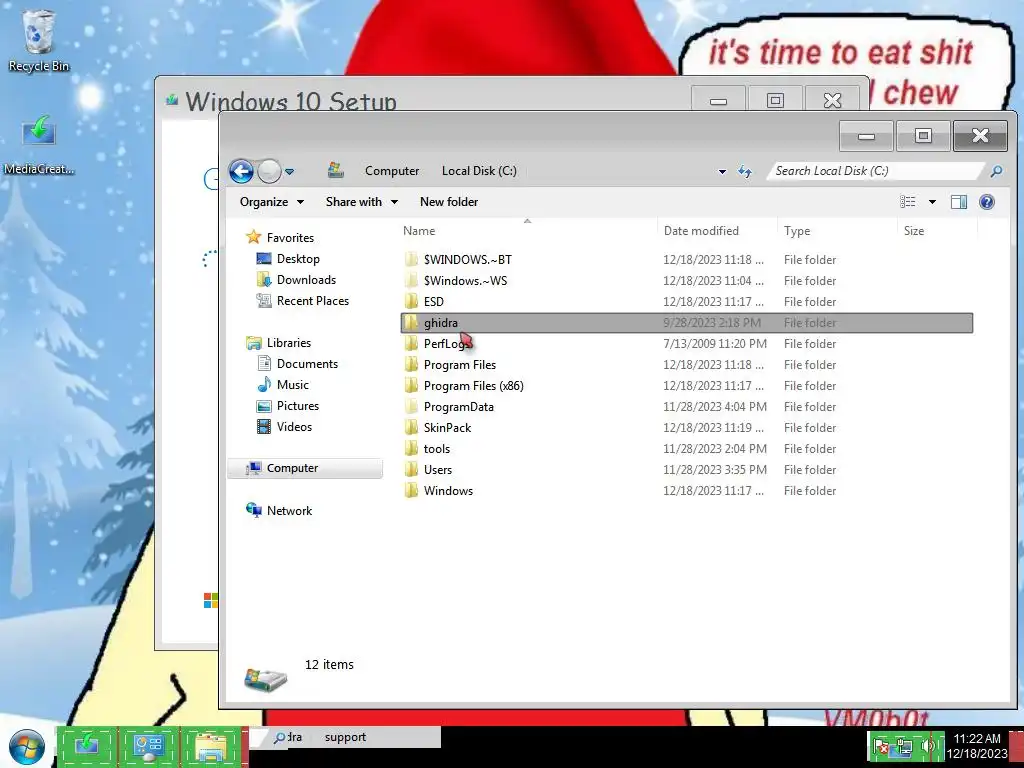
Task: Open the MediaCreationTool desktop icon
Action: [x=39, y=145]
